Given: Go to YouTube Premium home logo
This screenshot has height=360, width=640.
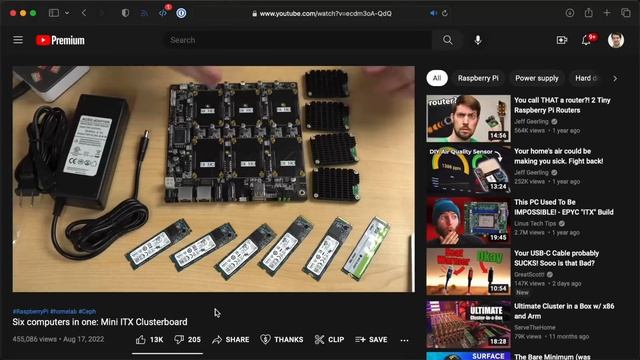Looking at the screenshot, I should click(x=60, y=40).
